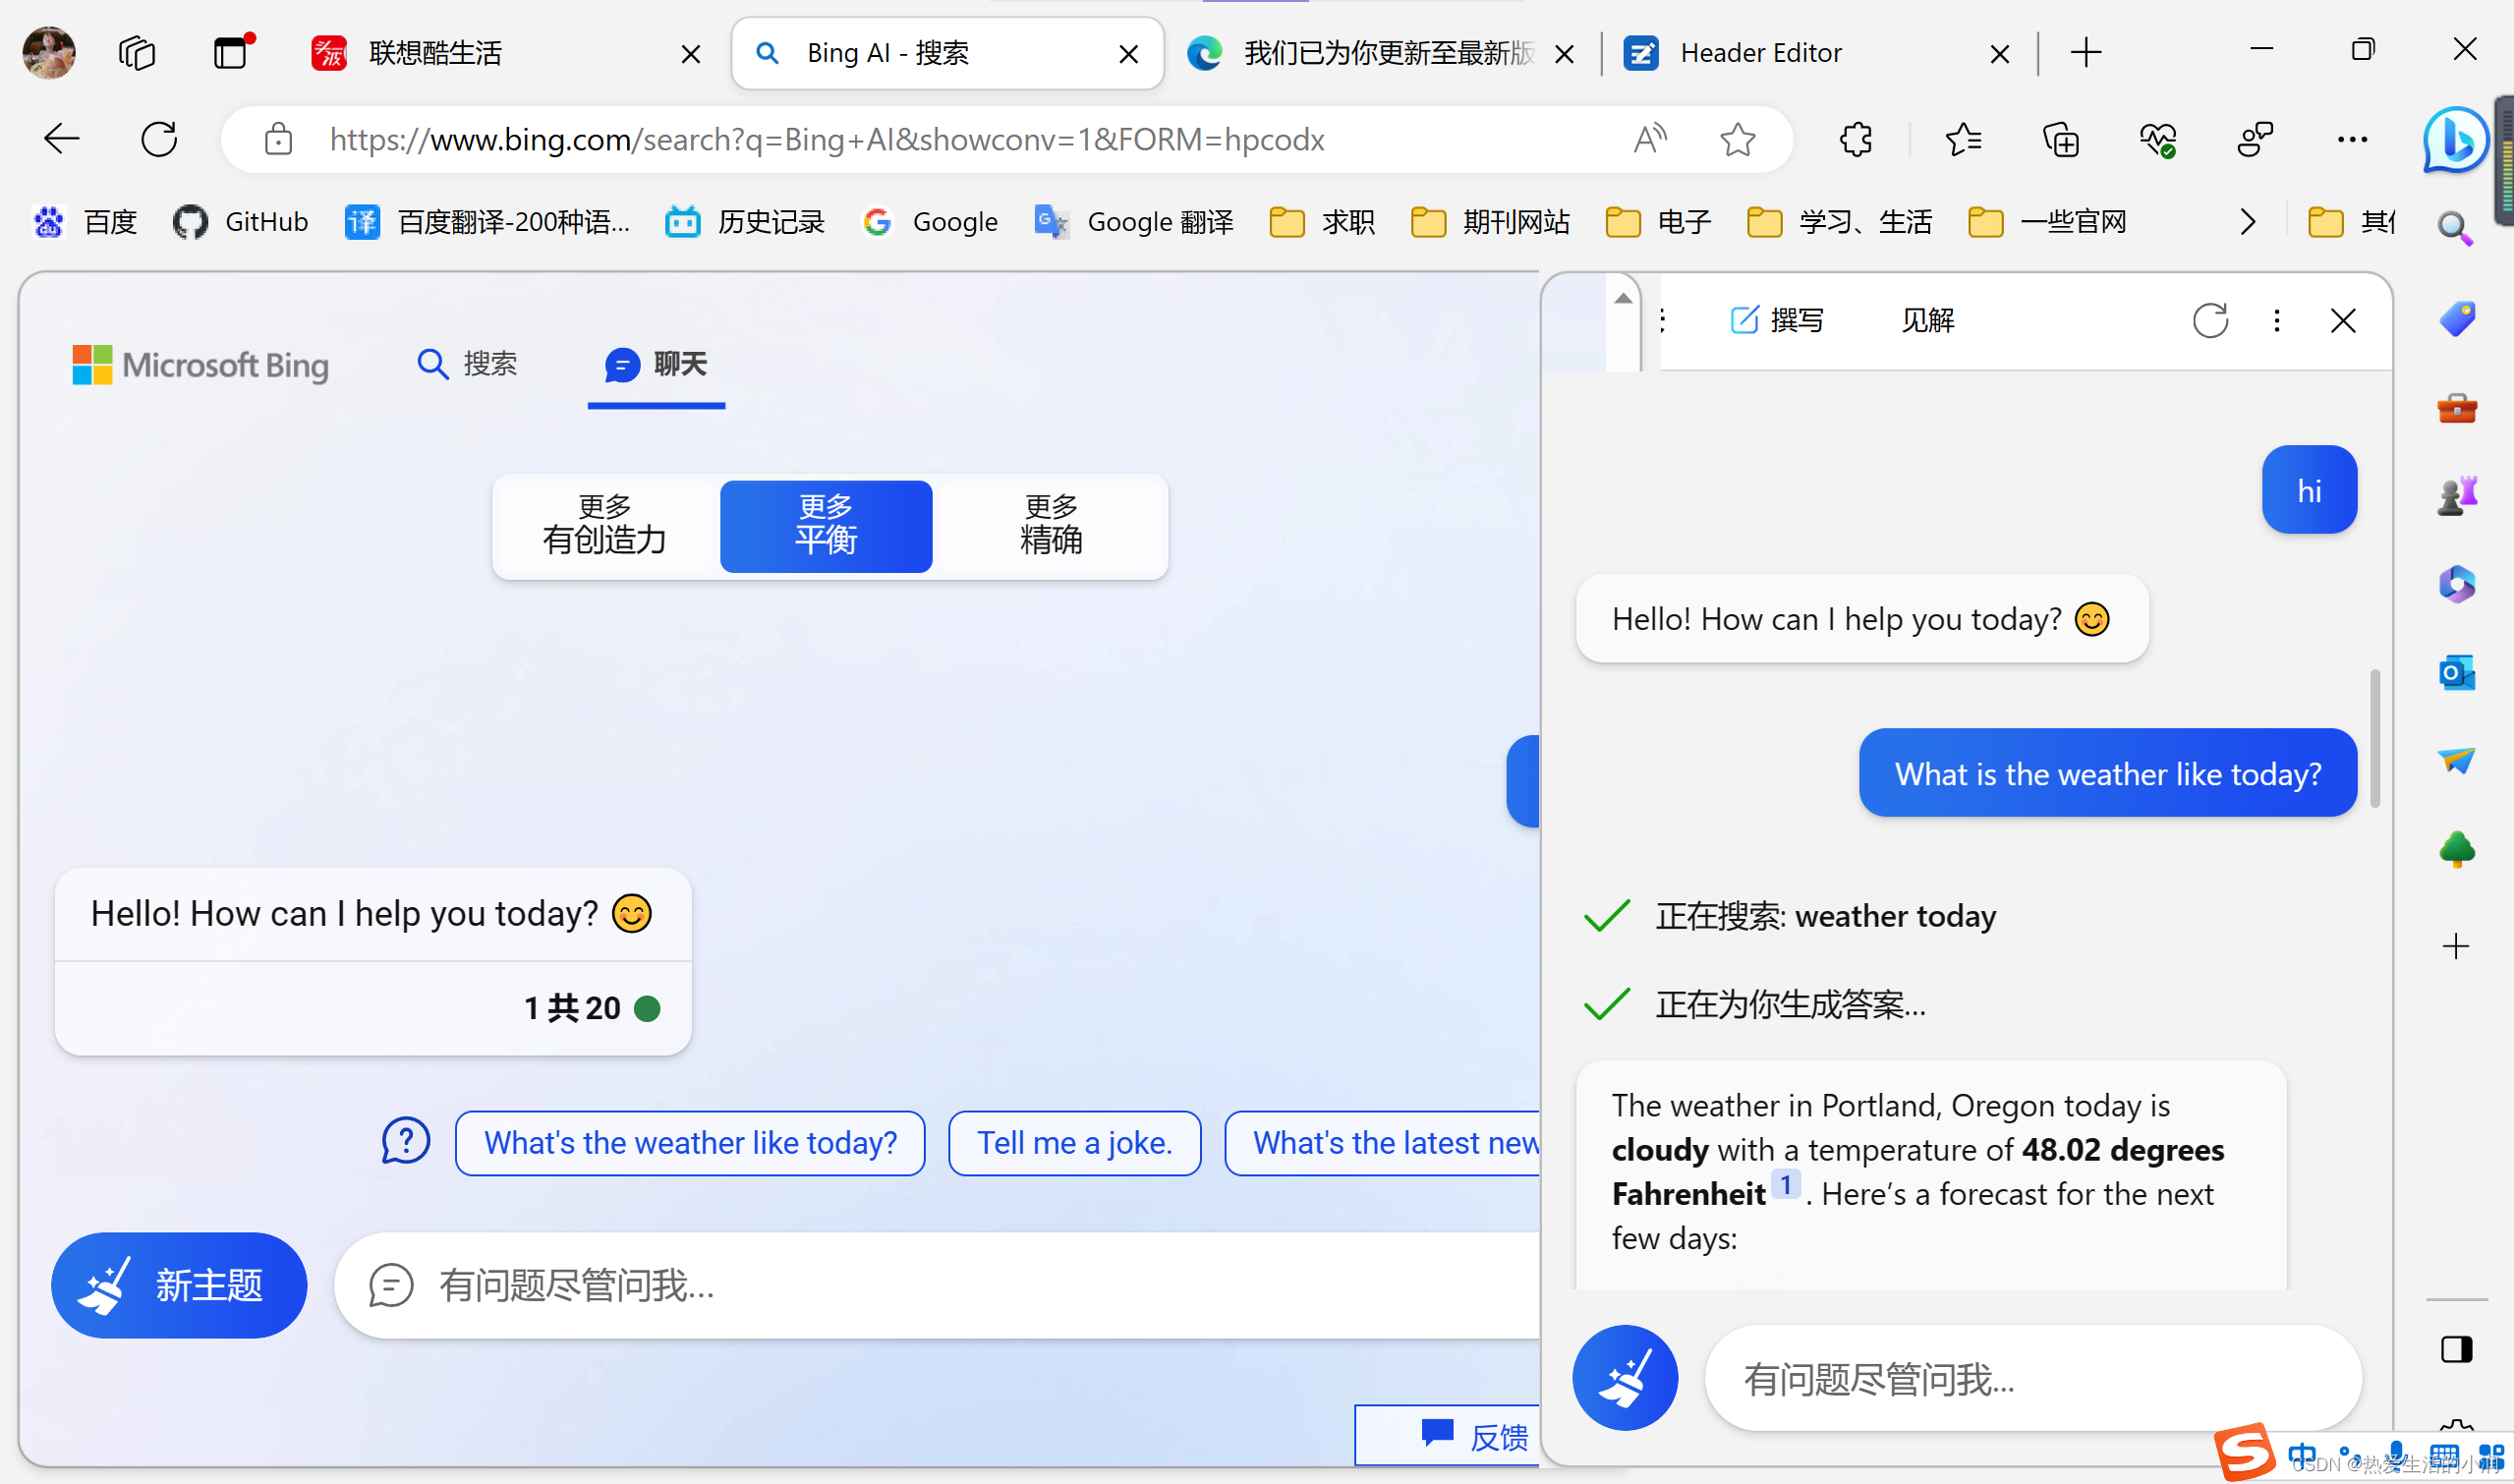Open the GitHub bookmark
Image resolution: width=2514 pixels, height=1484 pixels.
pyautogui.click(x=241, y=221)
